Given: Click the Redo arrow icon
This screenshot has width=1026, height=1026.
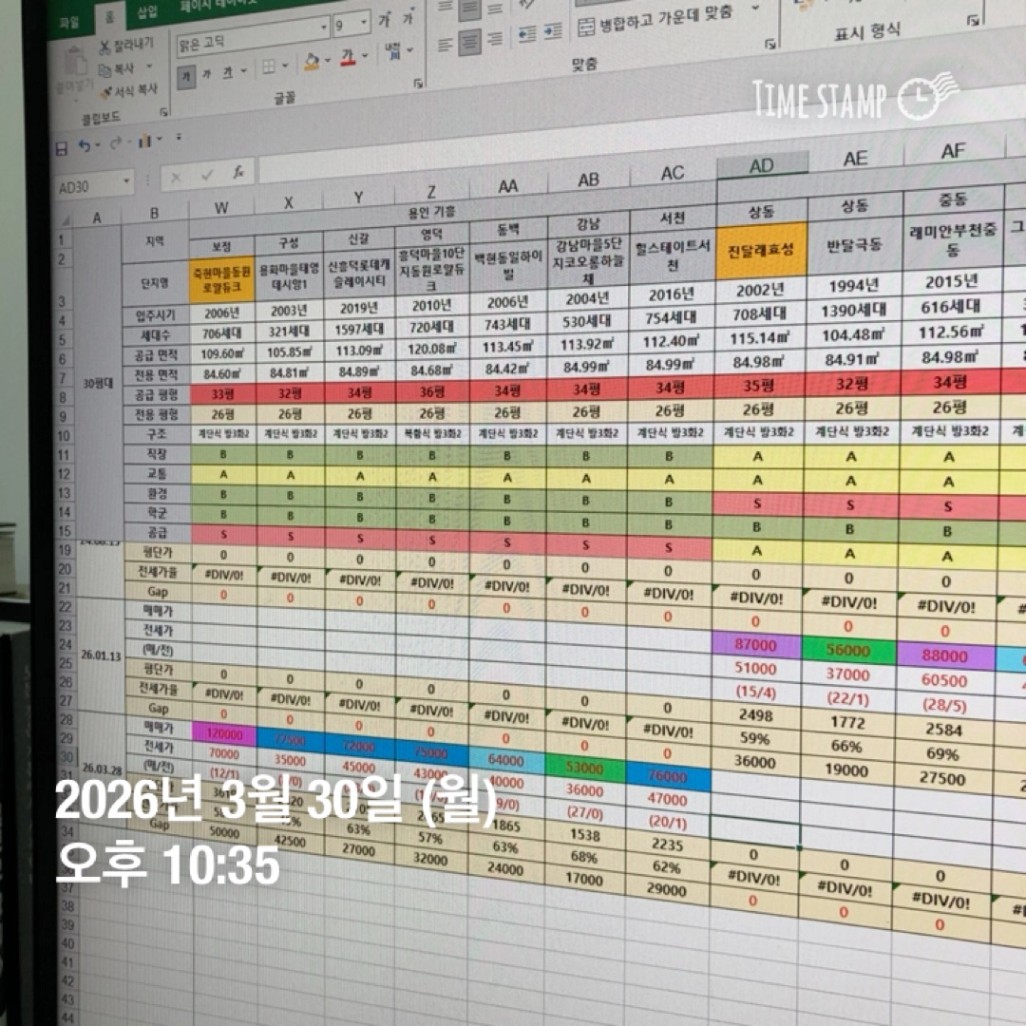Looking at the screenshot, I should [x=116, y=143].
